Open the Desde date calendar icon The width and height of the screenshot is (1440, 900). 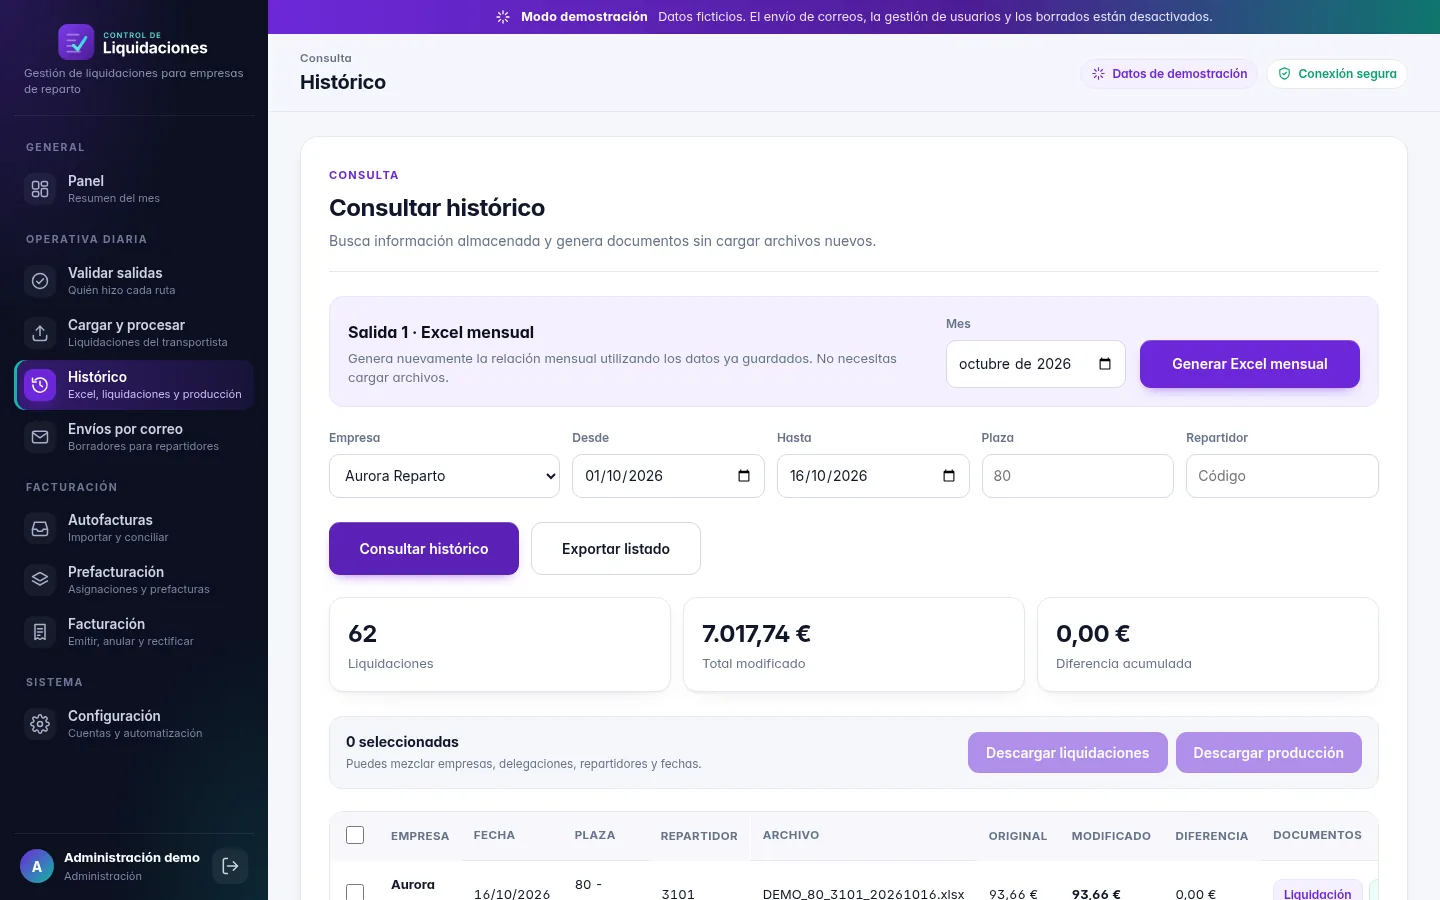(744, 476)
